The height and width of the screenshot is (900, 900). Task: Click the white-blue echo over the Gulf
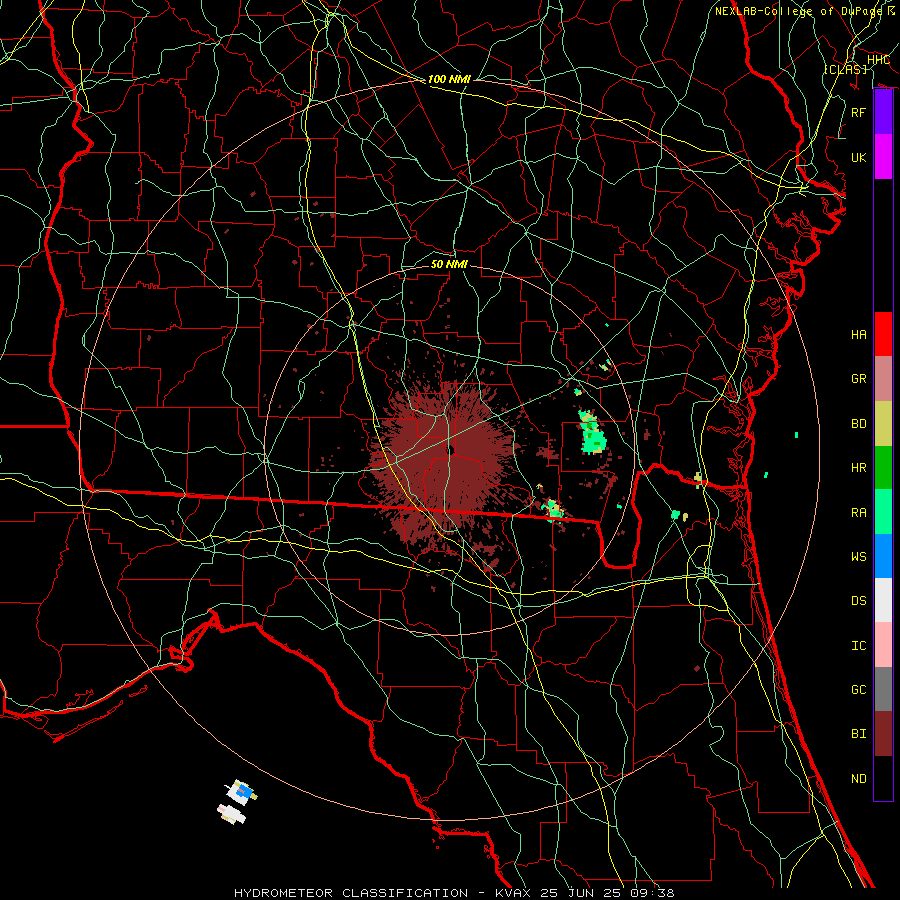242,792
